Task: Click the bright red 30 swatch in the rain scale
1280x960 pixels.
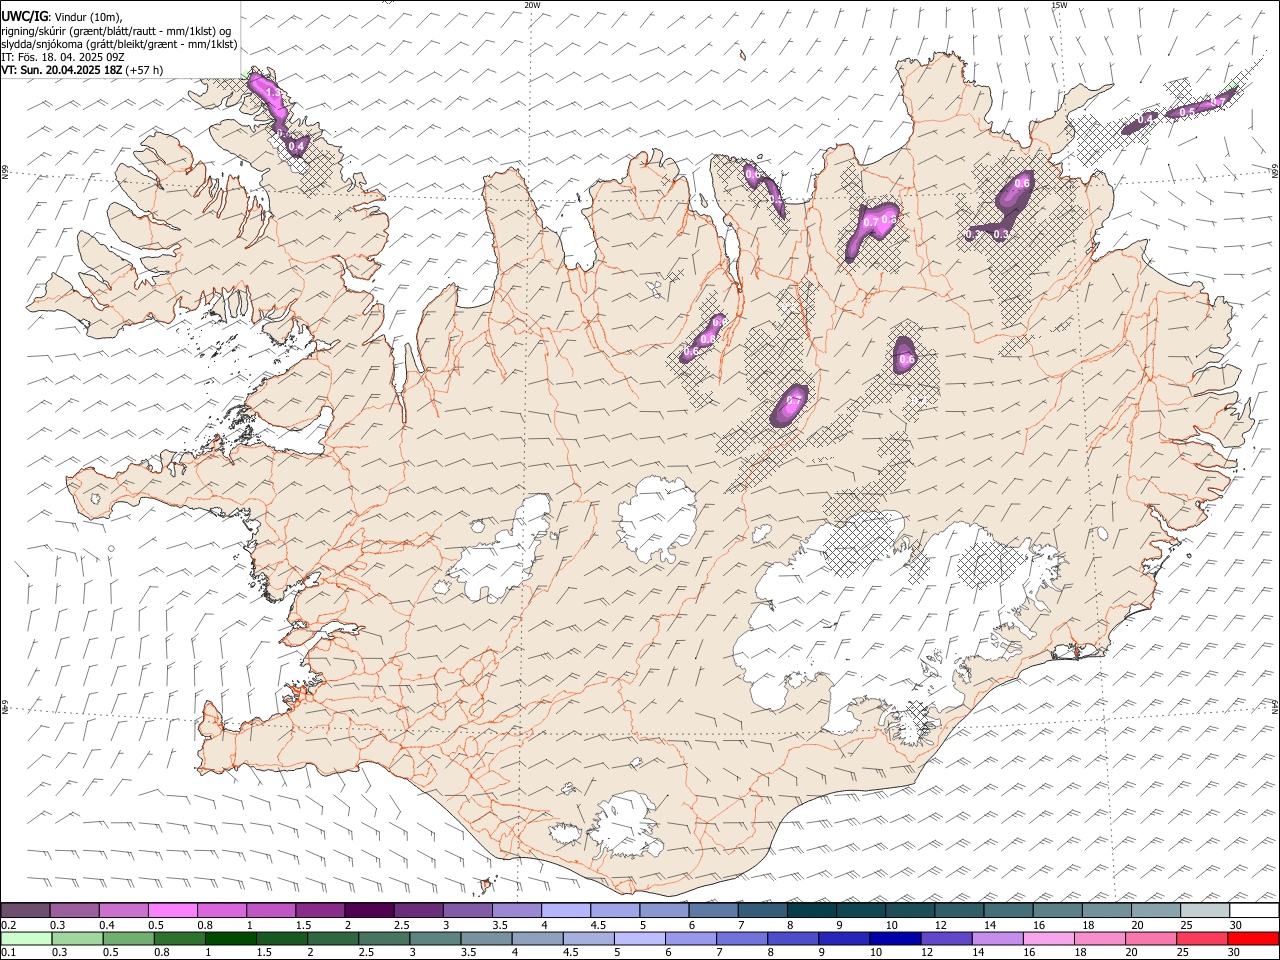Action: (1253, 938)
